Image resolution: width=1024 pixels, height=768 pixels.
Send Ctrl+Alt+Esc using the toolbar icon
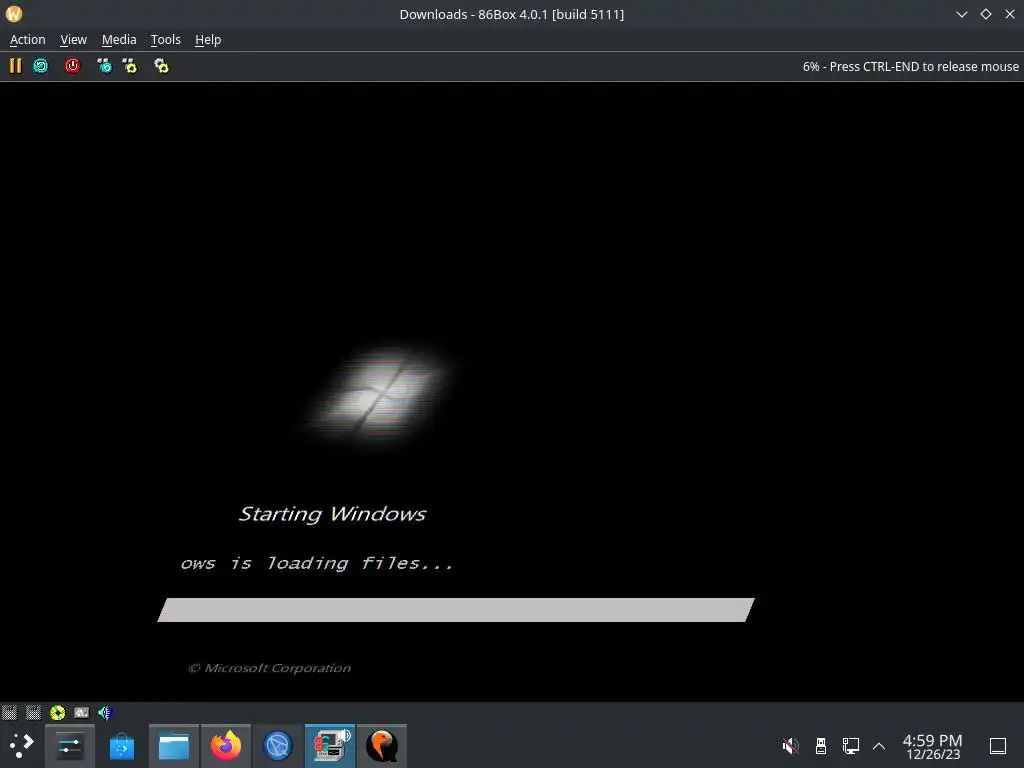click(130, 66)
